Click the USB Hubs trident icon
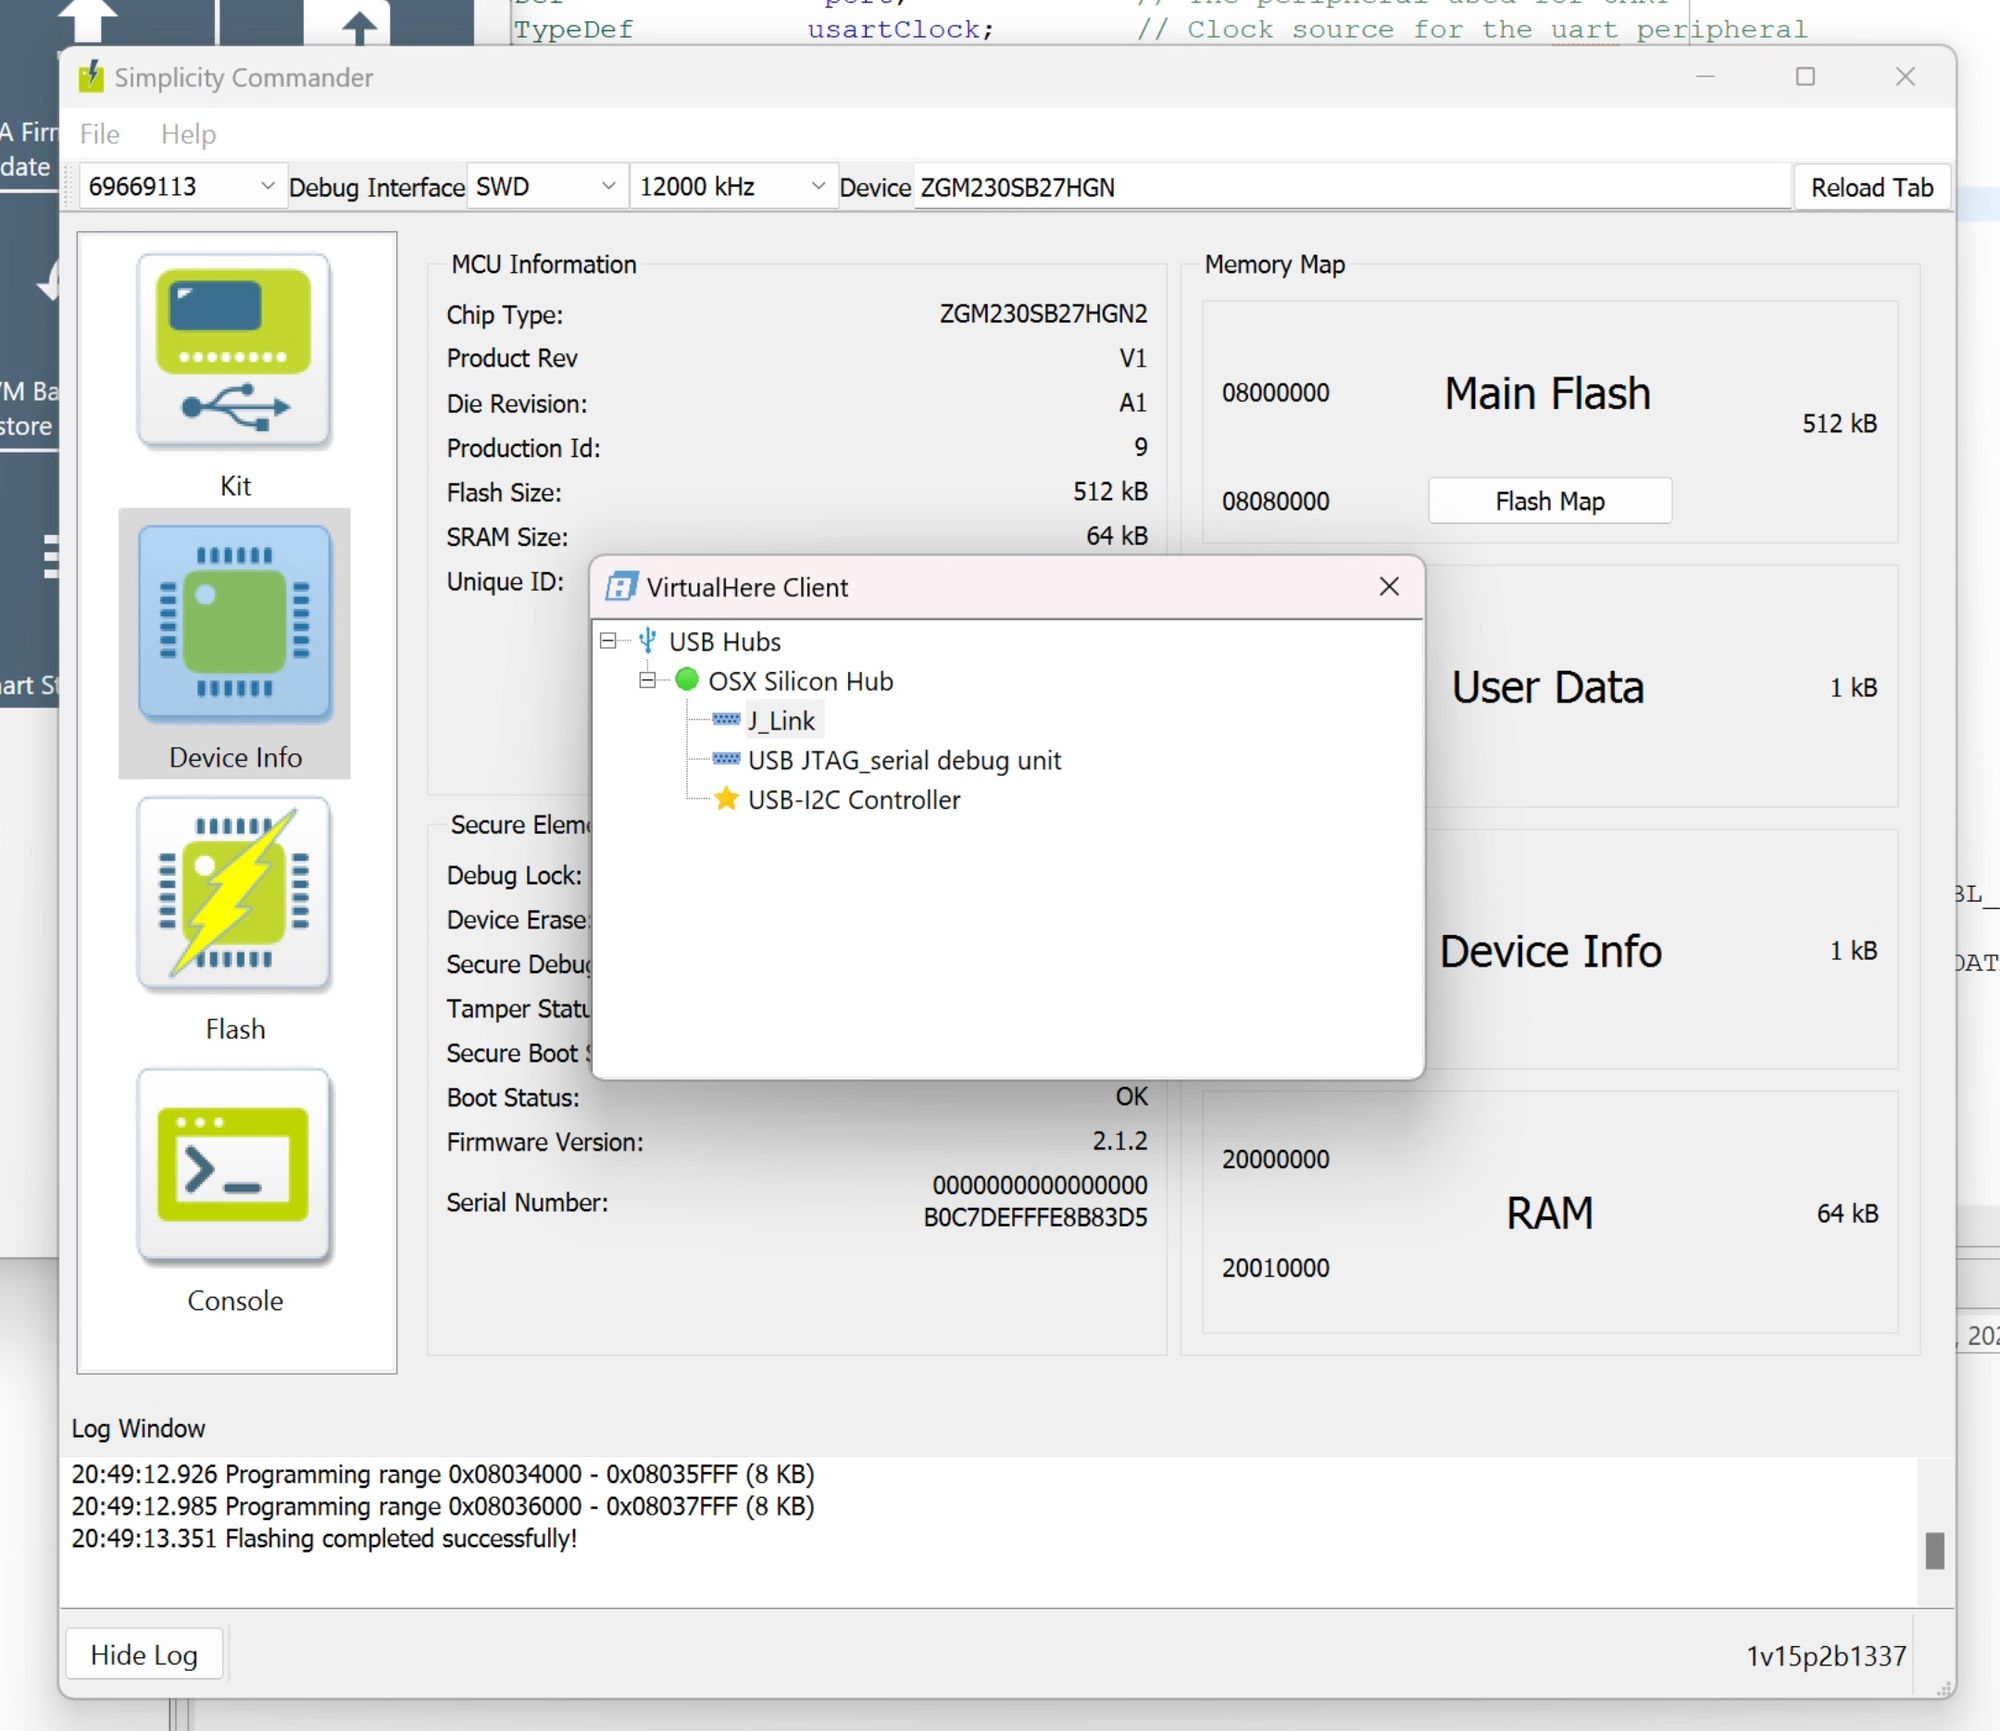This screenshot has height=1731, width=2000. click(x=648, y=641)
